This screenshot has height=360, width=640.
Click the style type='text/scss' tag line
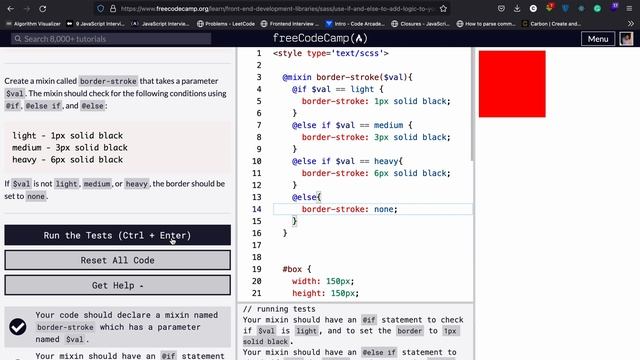(331, 53)
